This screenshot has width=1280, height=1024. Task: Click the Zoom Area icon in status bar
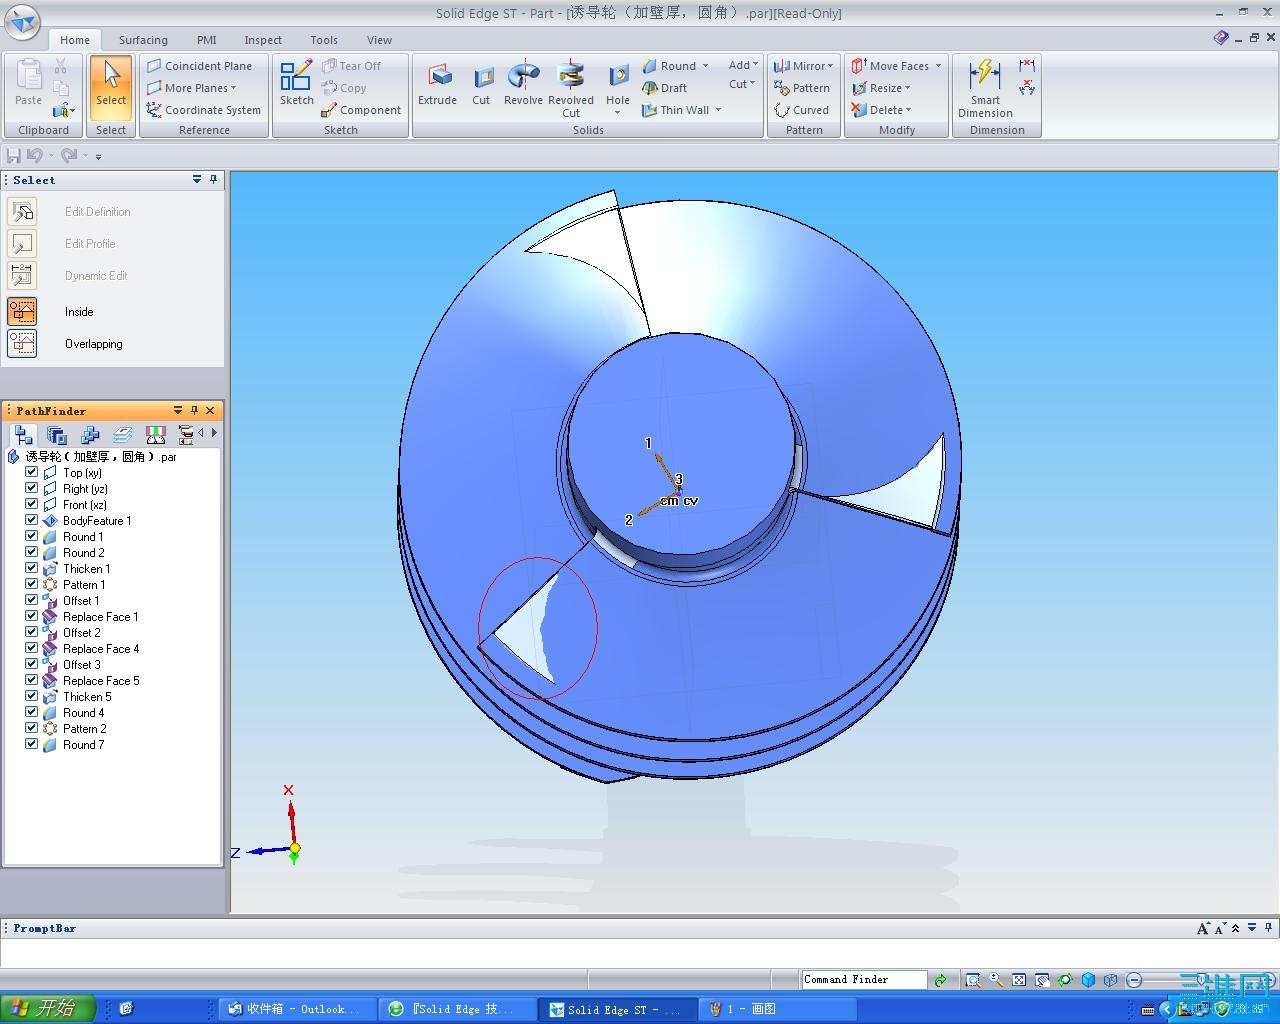point(973,980)
